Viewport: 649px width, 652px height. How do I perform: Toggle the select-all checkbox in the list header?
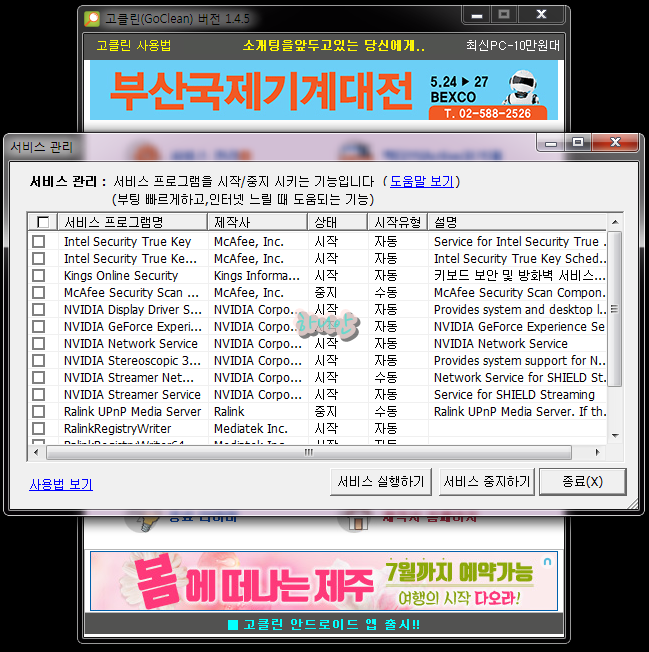click(x=43, y=222)
